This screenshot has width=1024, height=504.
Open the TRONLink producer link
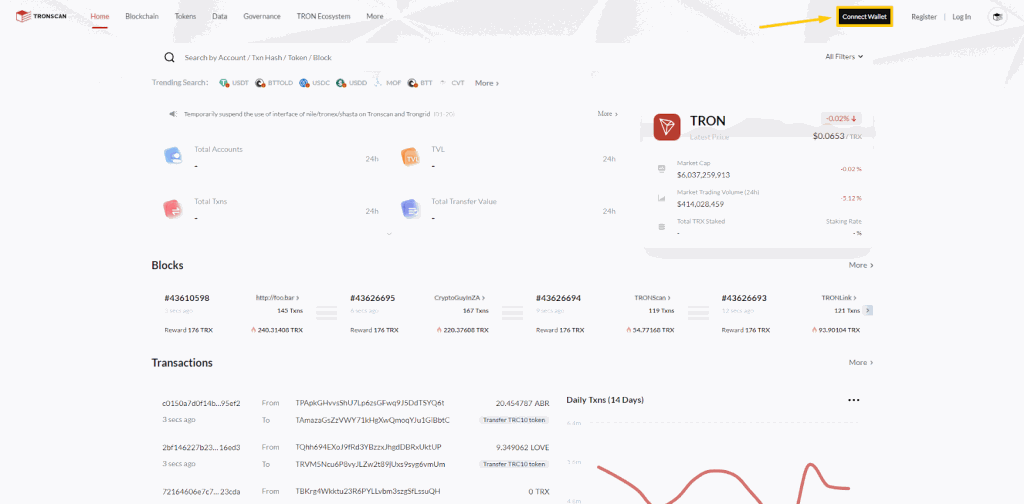coord(839,298)
